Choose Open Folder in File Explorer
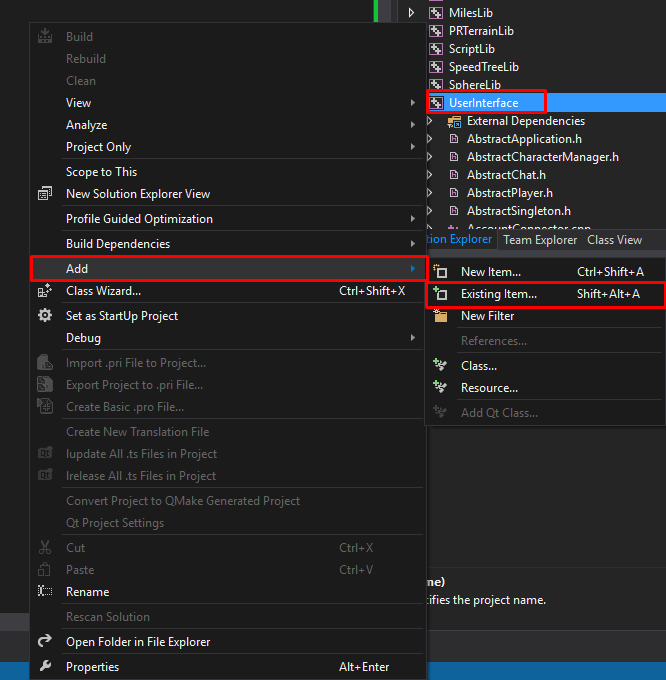 coord(228,641)
